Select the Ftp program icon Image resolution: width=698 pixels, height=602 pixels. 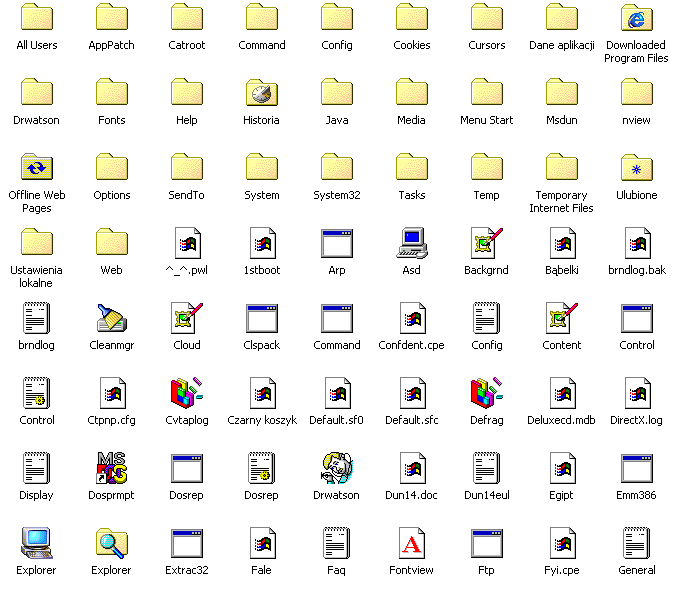(487, 543)
